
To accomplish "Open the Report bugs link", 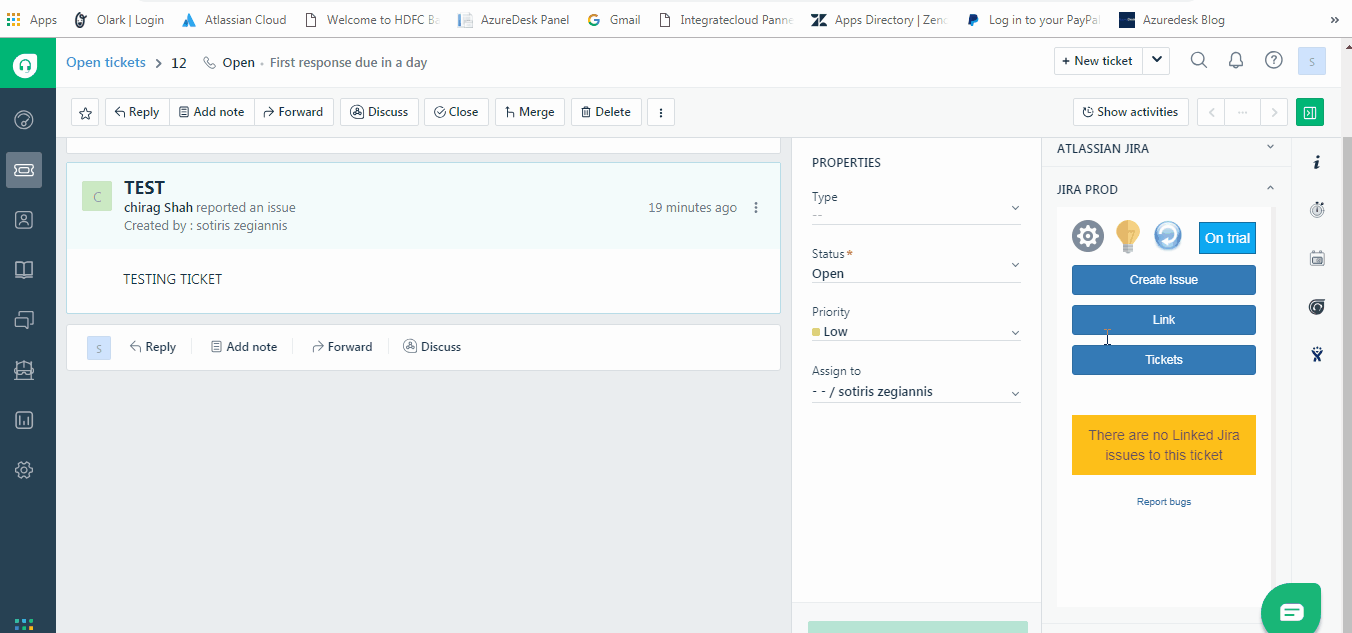I will click(1164, 502).
